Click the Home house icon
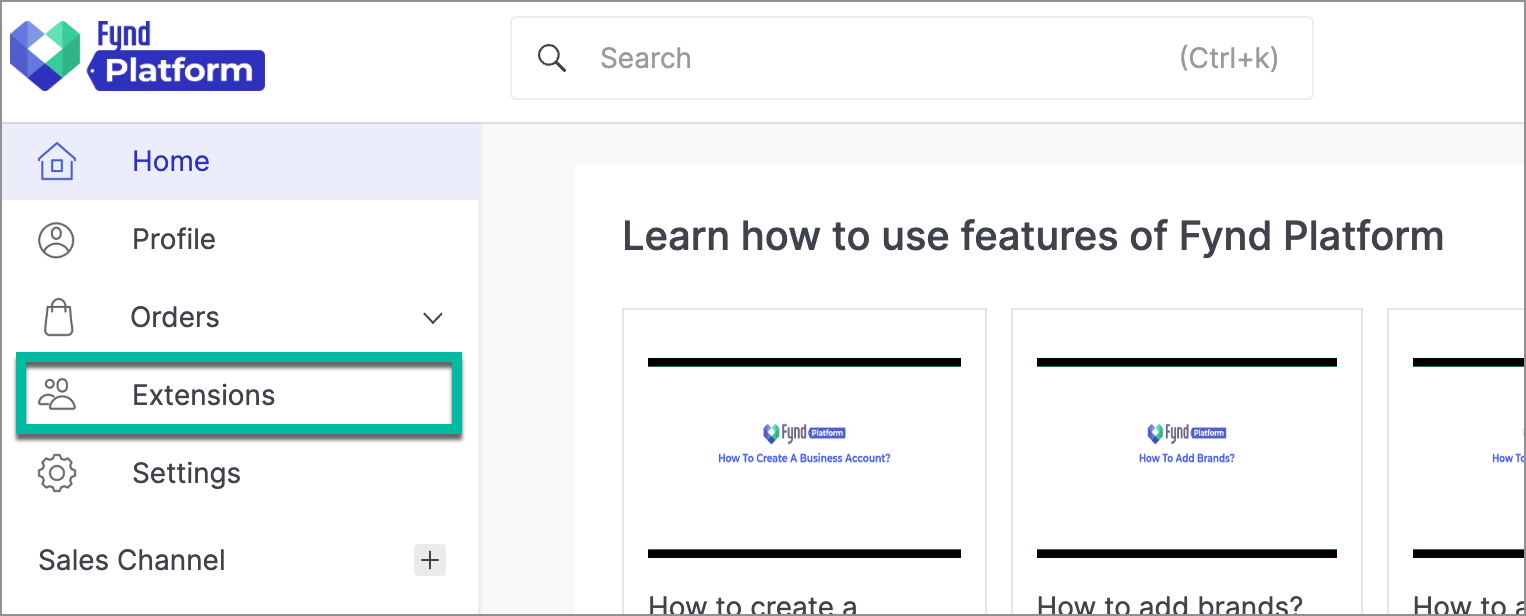This screenshot has width=1526, height=616. [57, 161]
